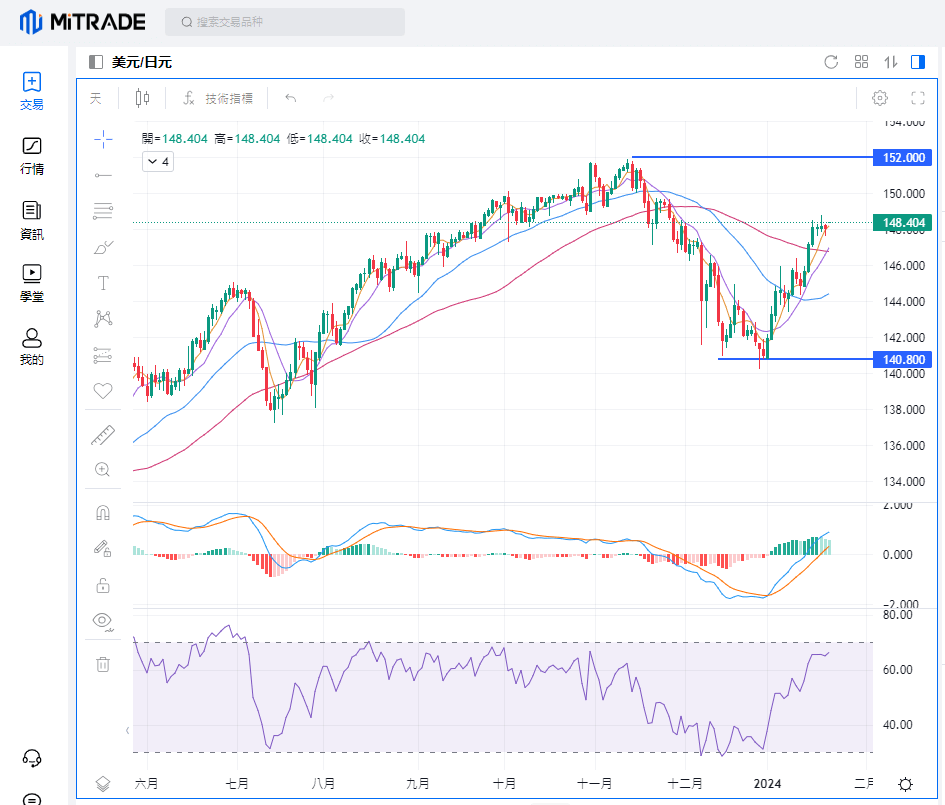Open the object tree layers panel
Viewport: 945px width, 805px height.
coord(102,784)
